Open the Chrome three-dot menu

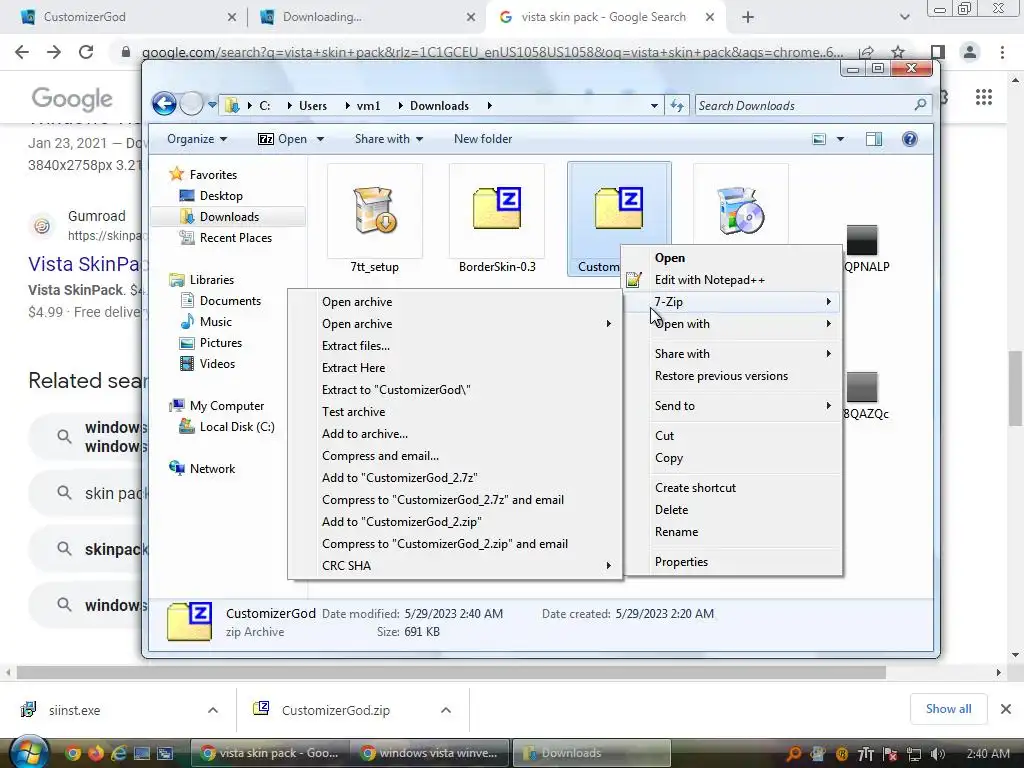pos(1002,52)
